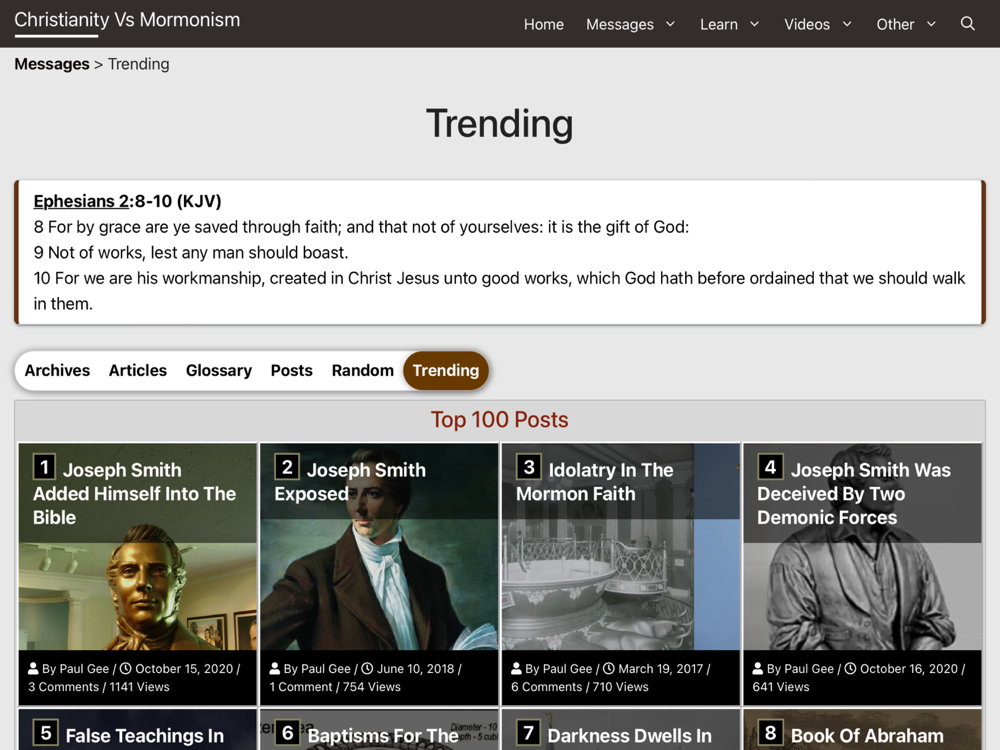Switch to the Random tab
Screen dimensions: 1000x750
[362, 371]
